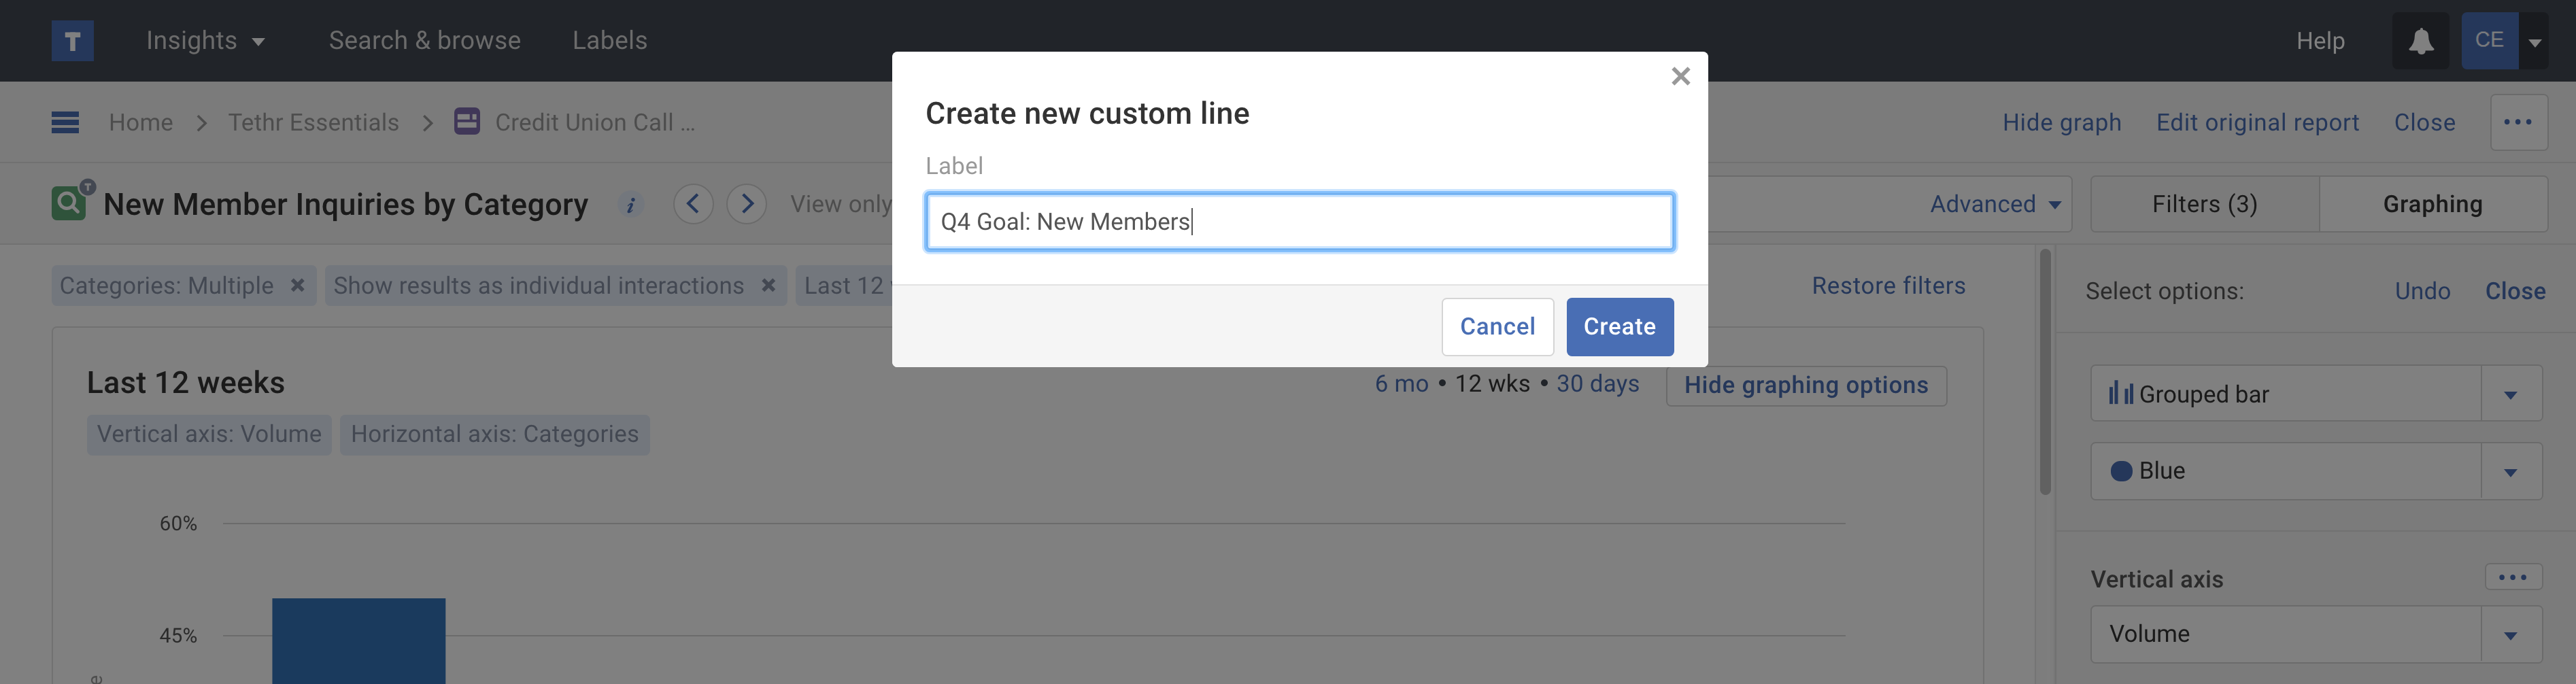Cancel the new custom line
Viewport: 2576px width, 684px height.
(x=1497, y=327)
